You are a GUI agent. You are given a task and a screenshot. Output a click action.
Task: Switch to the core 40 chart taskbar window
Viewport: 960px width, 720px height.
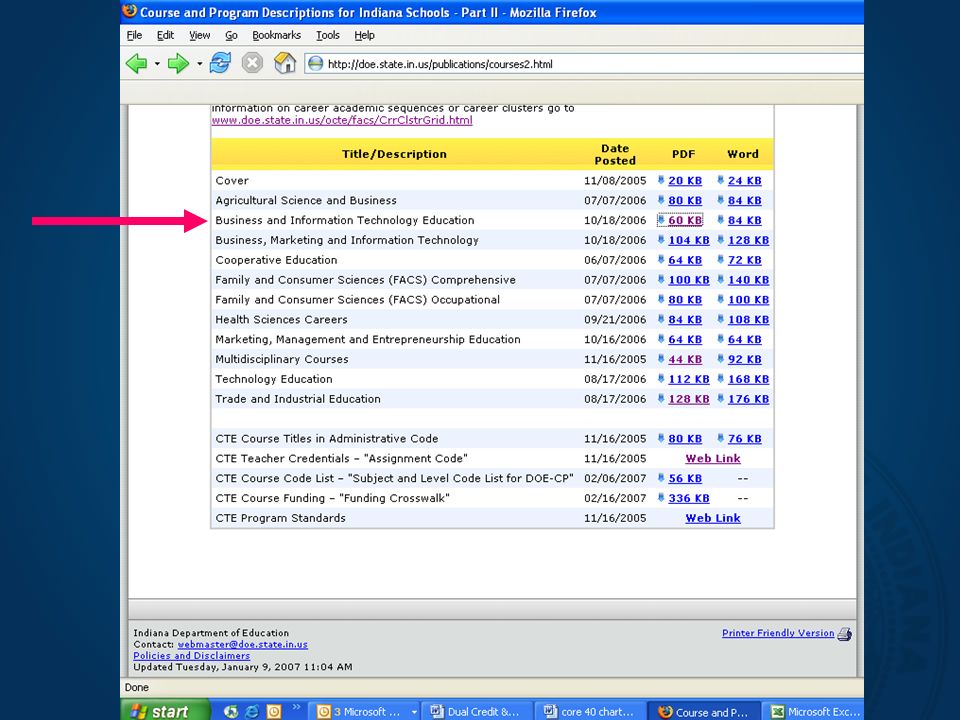click(590, 711)
